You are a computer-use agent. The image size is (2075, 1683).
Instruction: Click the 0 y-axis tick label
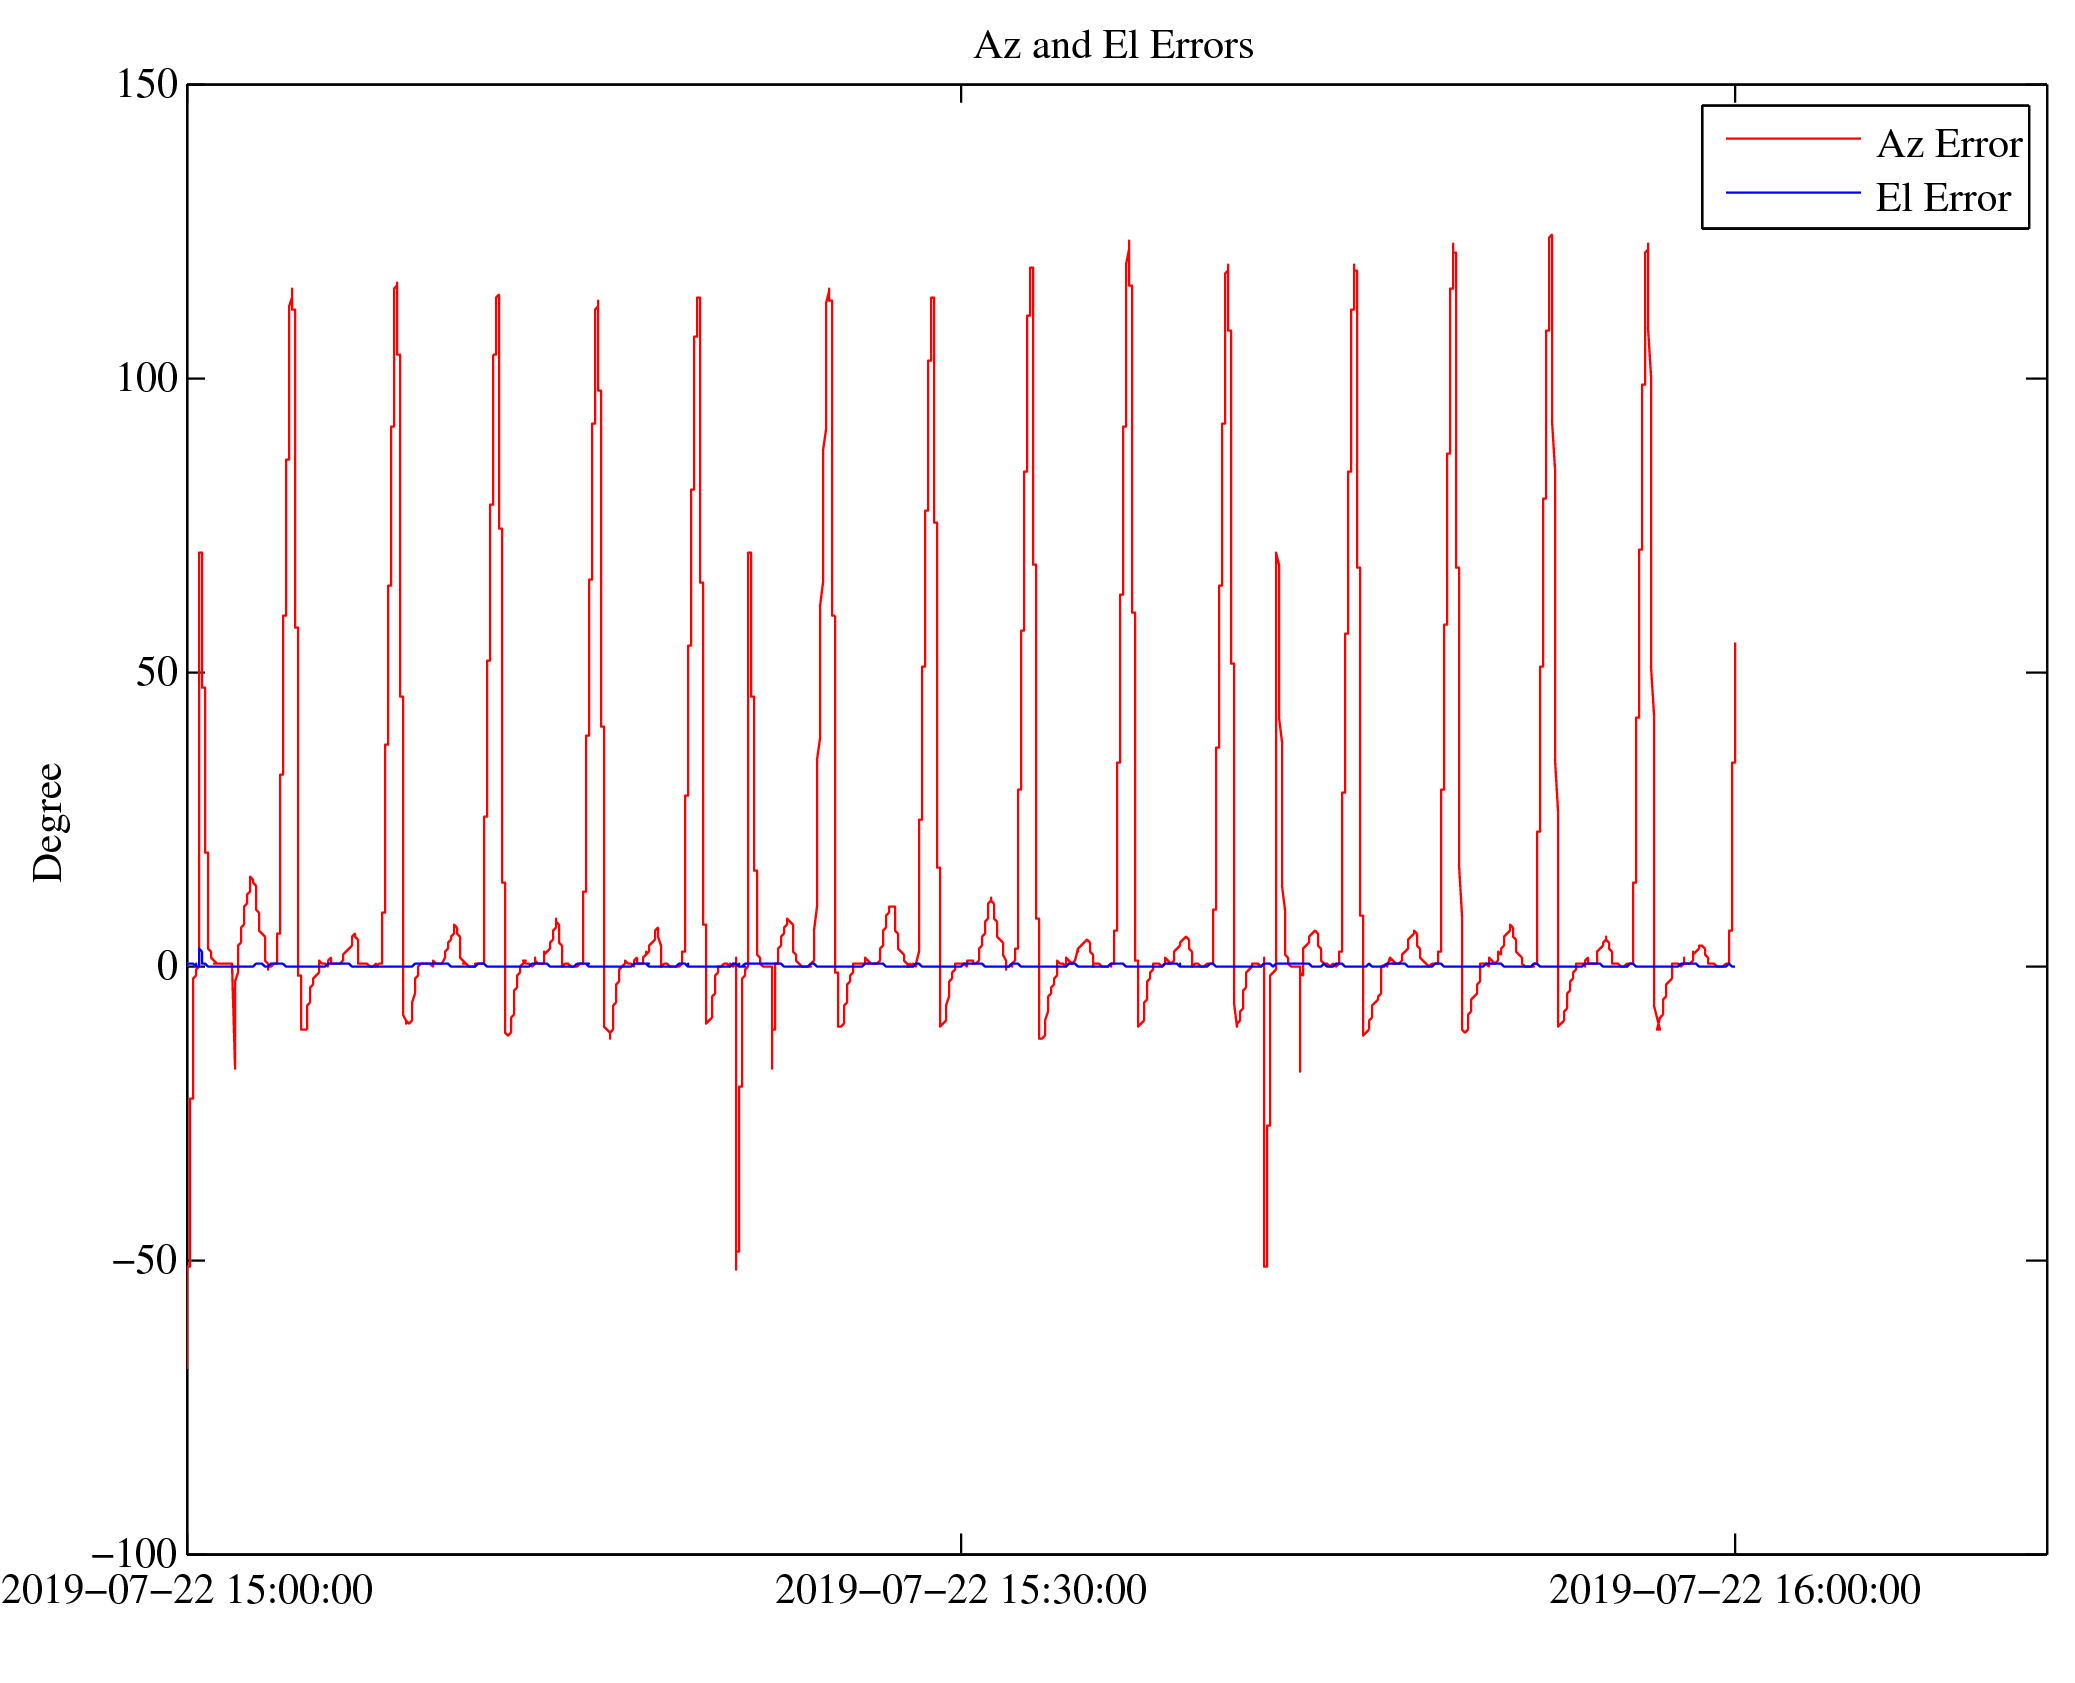click(x=167, y=967)
